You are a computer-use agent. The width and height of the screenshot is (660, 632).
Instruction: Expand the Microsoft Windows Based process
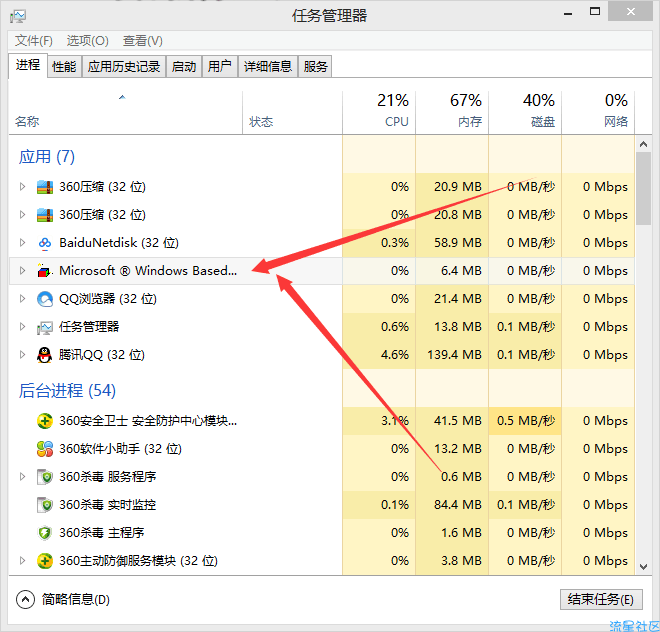point(22,270)
